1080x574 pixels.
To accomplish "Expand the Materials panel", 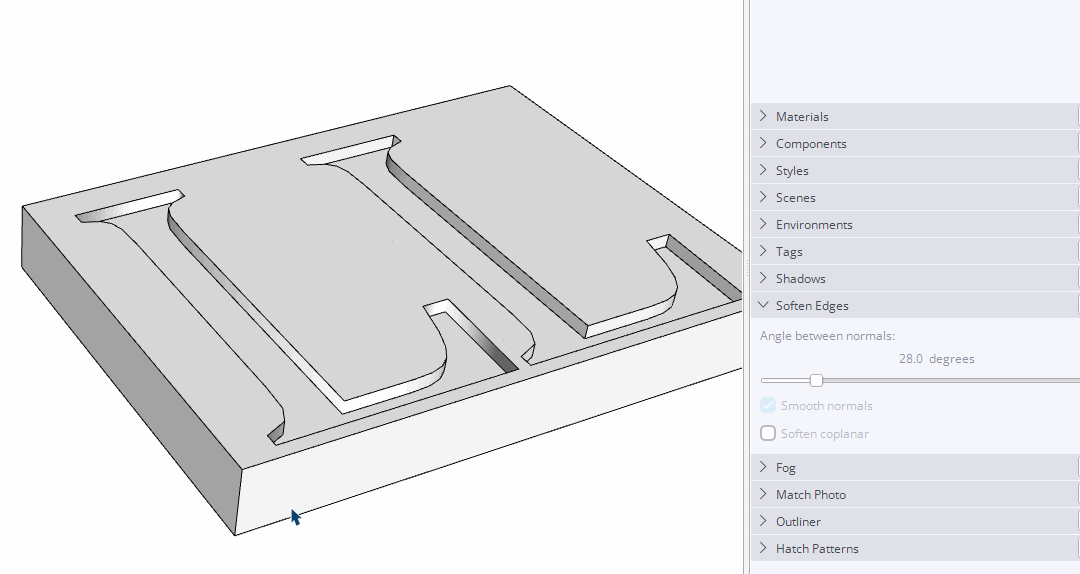I will tap(915, 116).
